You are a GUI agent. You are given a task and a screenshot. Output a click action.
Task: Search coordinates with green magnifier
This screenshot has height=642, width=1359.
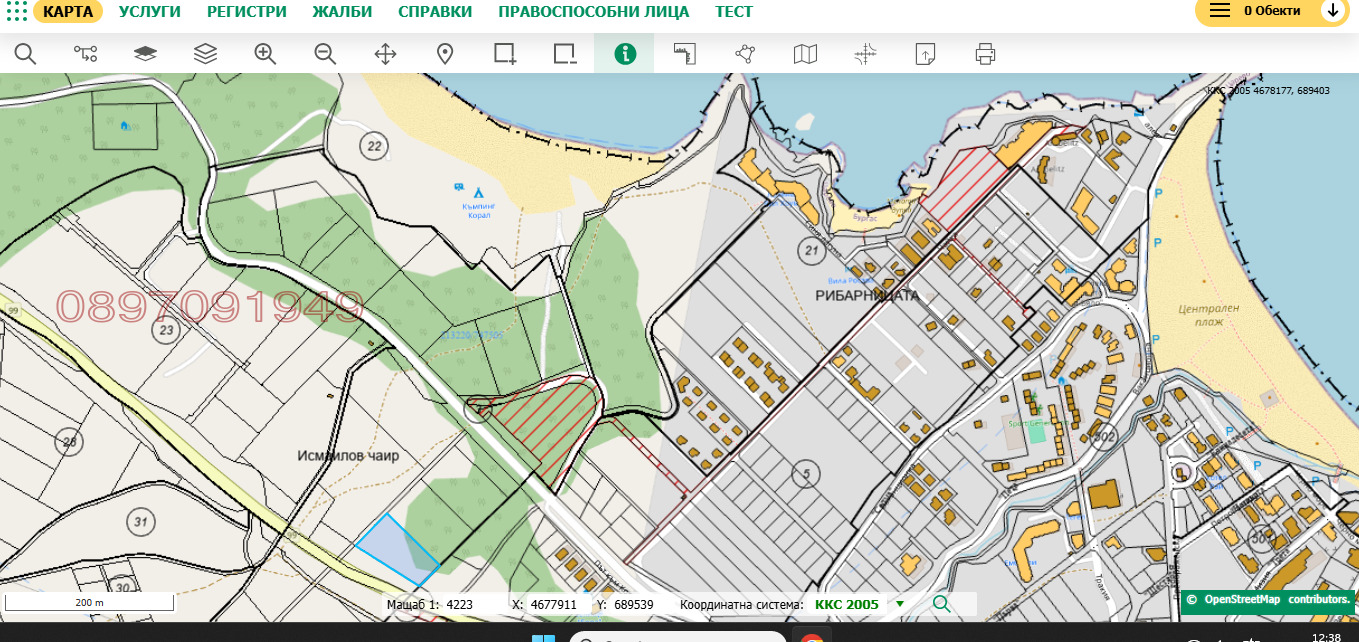coord(941,604)
